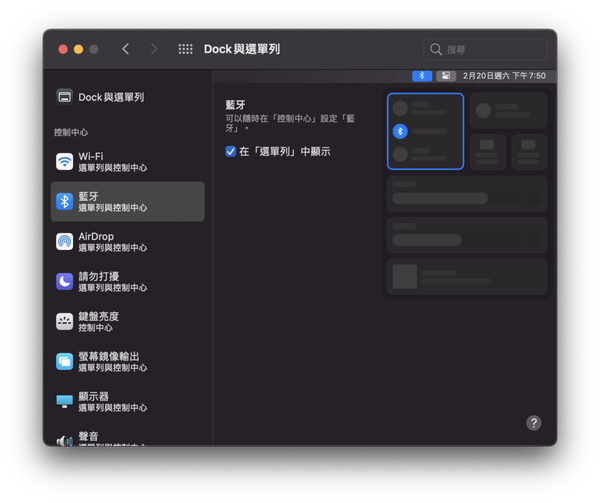The image size is (600, 503).
Task: Click media tile at preview bottom
Action: [467, 277]
